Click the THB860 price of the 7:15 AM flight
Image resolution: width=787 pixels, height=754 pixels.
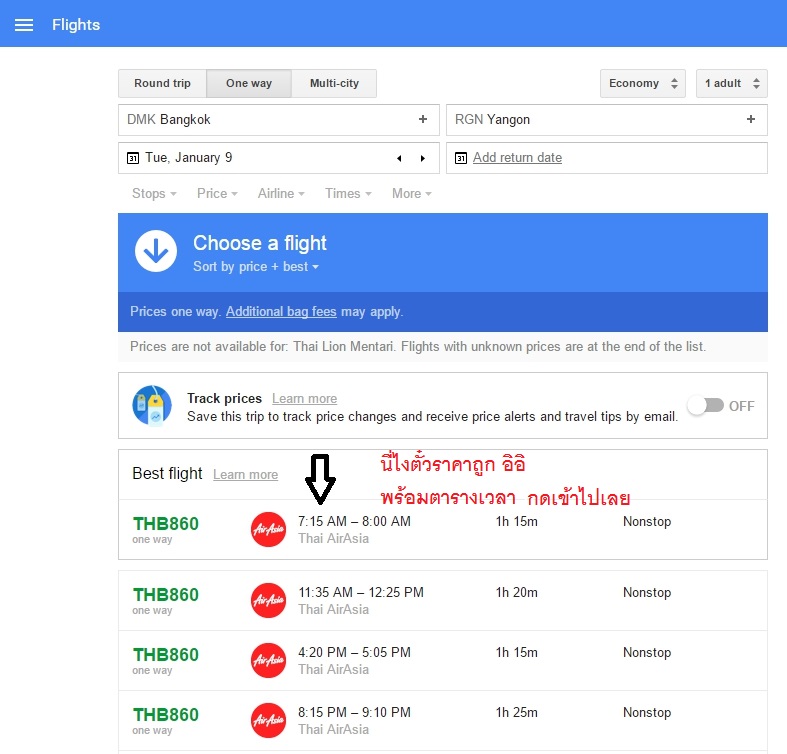pos(166,524)
